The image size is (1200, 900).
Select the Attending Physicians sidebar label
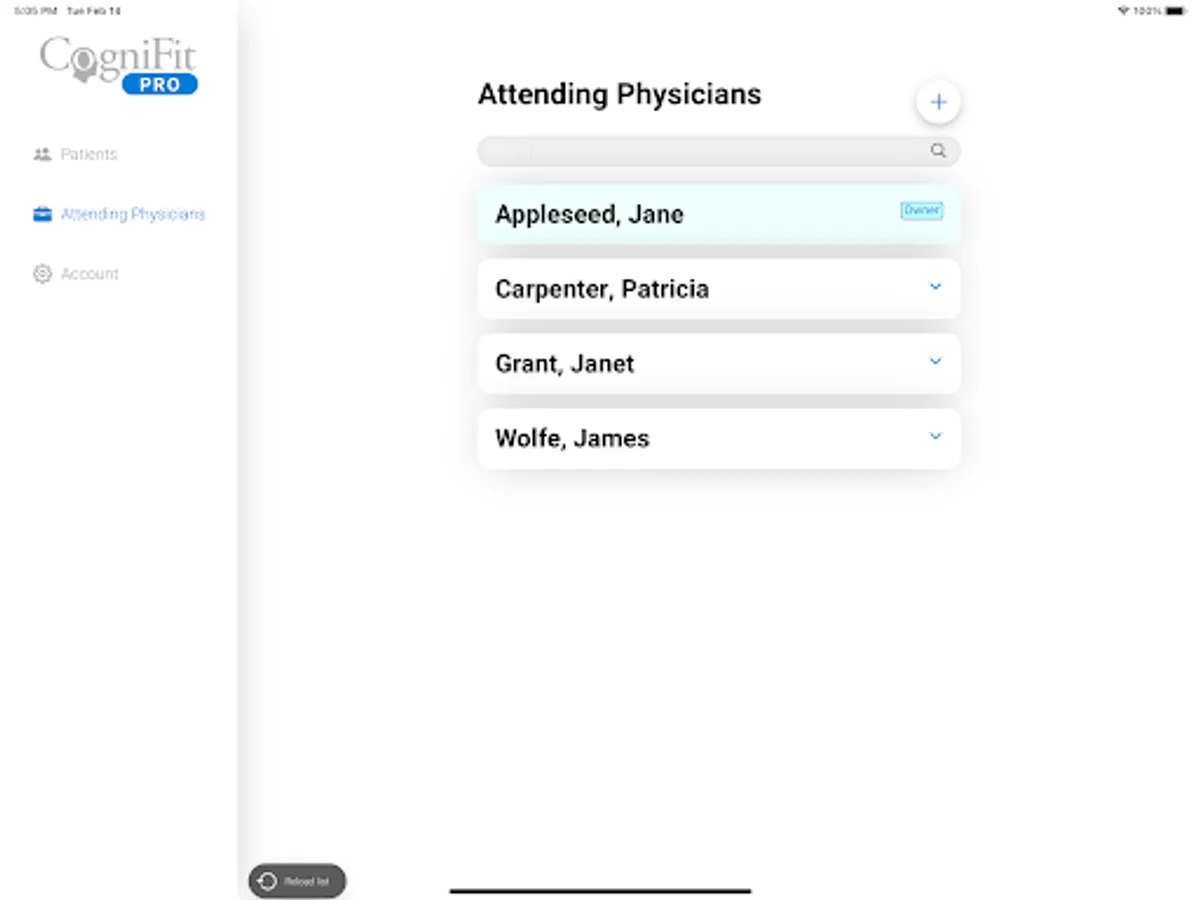(x=133, y=214)
